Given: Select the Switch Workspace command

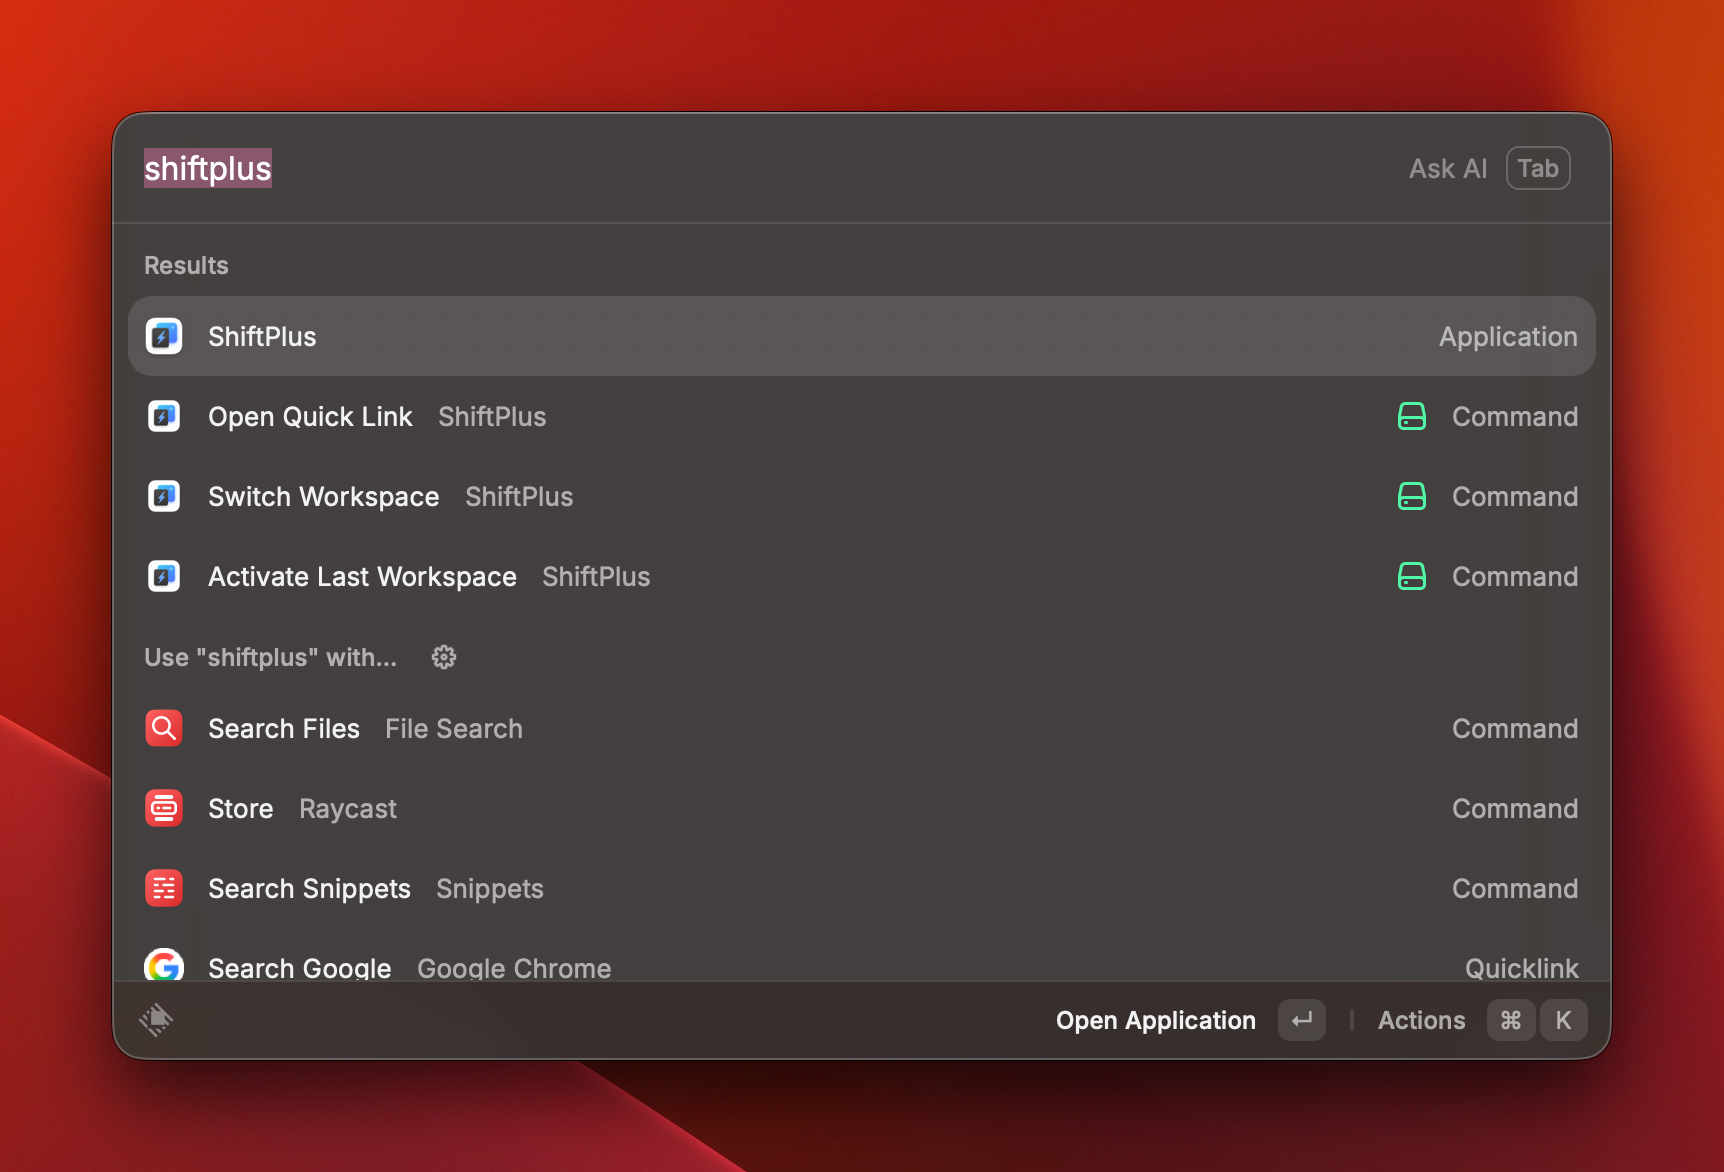Looking at the screenshot, I should pos(862,496).
